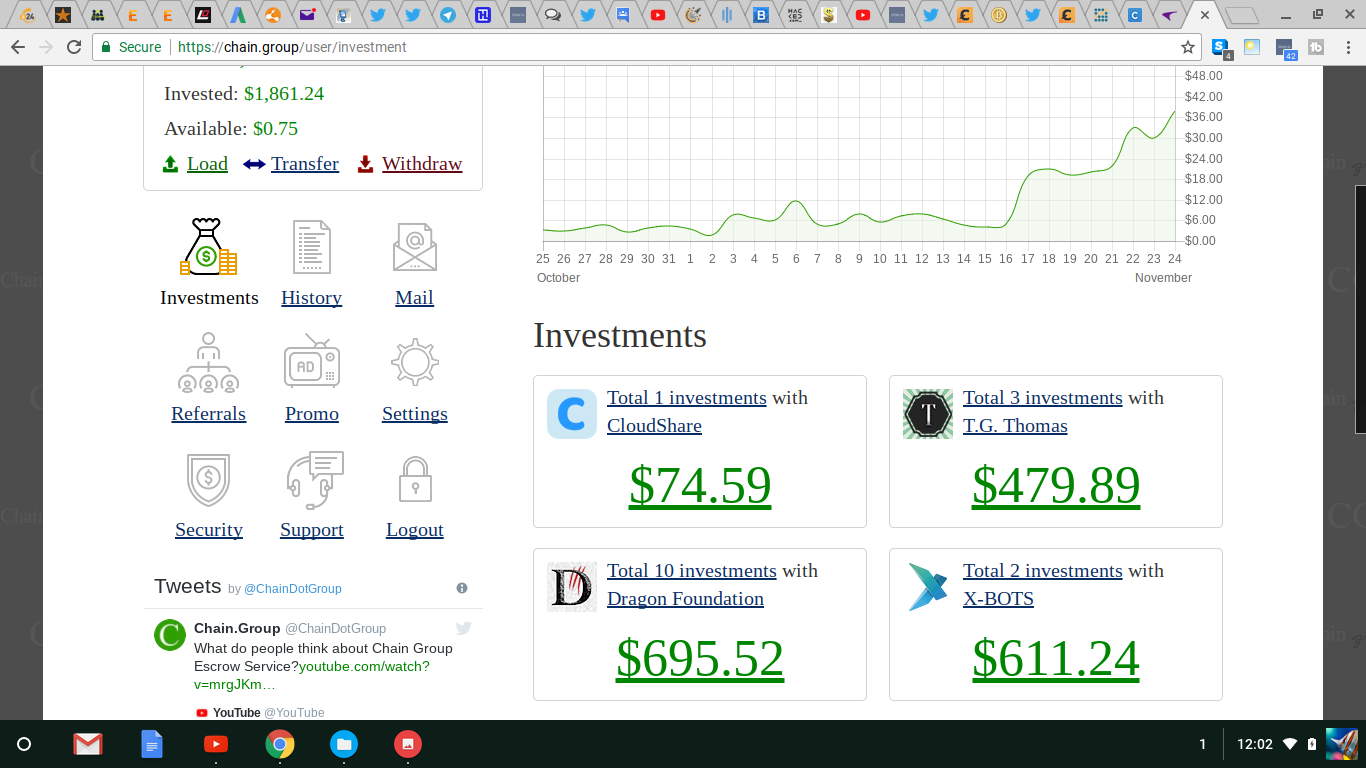Open the @ChainDotGroup Tweets link
The width and height of the screenshot is (1366, 768).
(293, 589)
